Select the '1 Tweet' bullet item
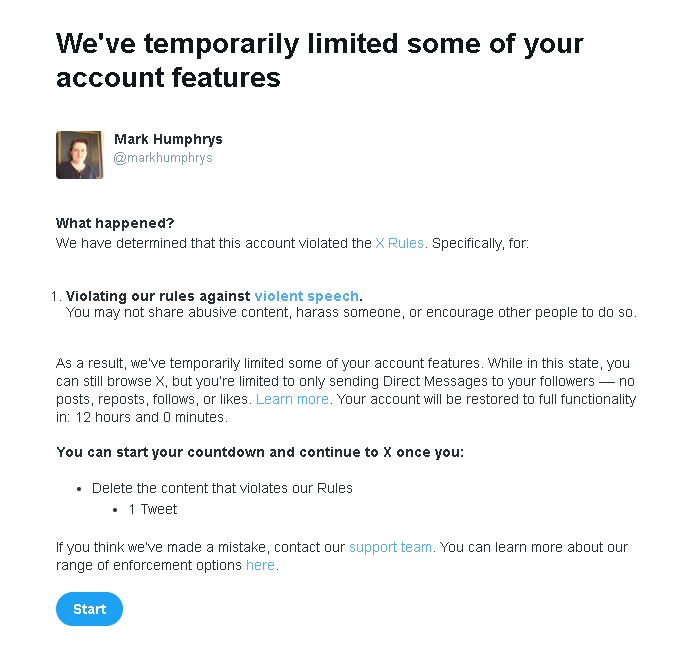The width and height of the screenshot is (683, 656). (152, 509)
